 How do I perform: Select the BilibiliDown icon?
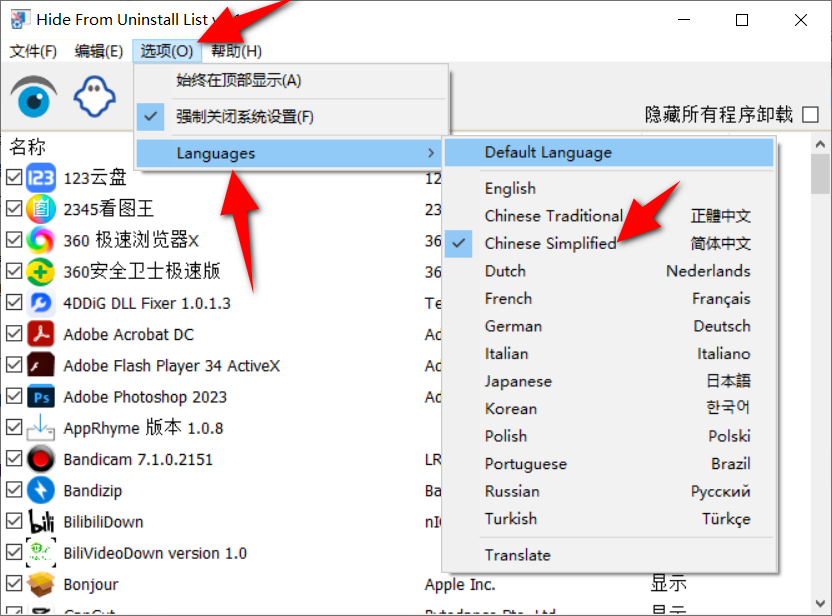[41, 522]
